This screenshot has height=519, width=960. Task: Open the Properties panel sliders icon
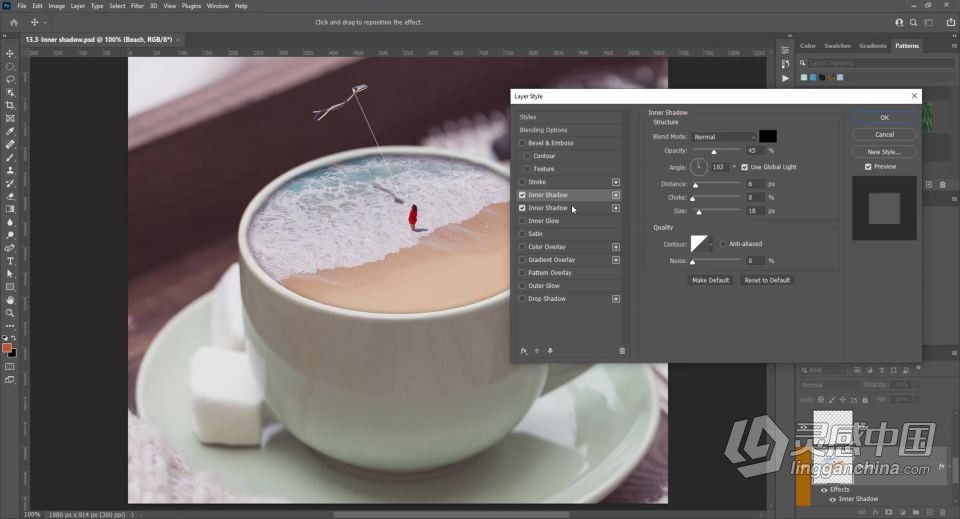point(786,50)
